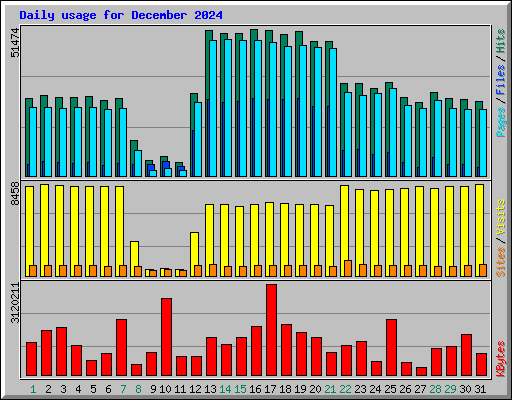This screenshot has width=512, height=400.
Task: Click day label 17 on the axis
Action: 270,389
